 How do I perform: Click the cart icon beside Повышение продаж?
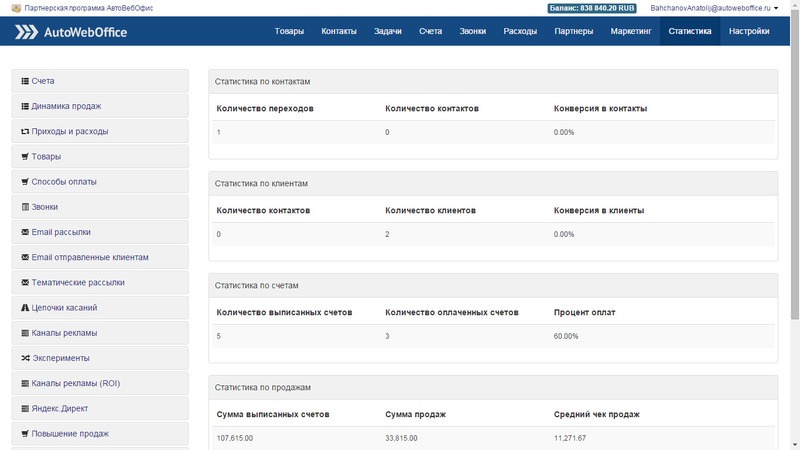25,434
